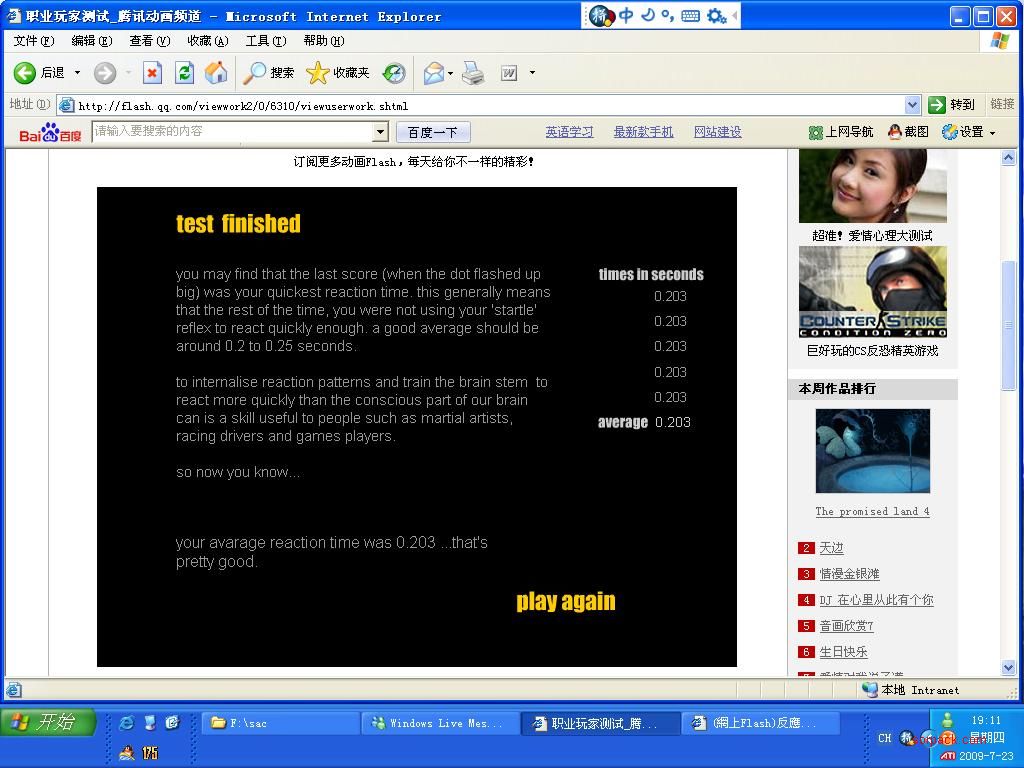Viewport: 1024px width, 768px height.
Task: Go to the Home page icon
Action: pos(216,72)
